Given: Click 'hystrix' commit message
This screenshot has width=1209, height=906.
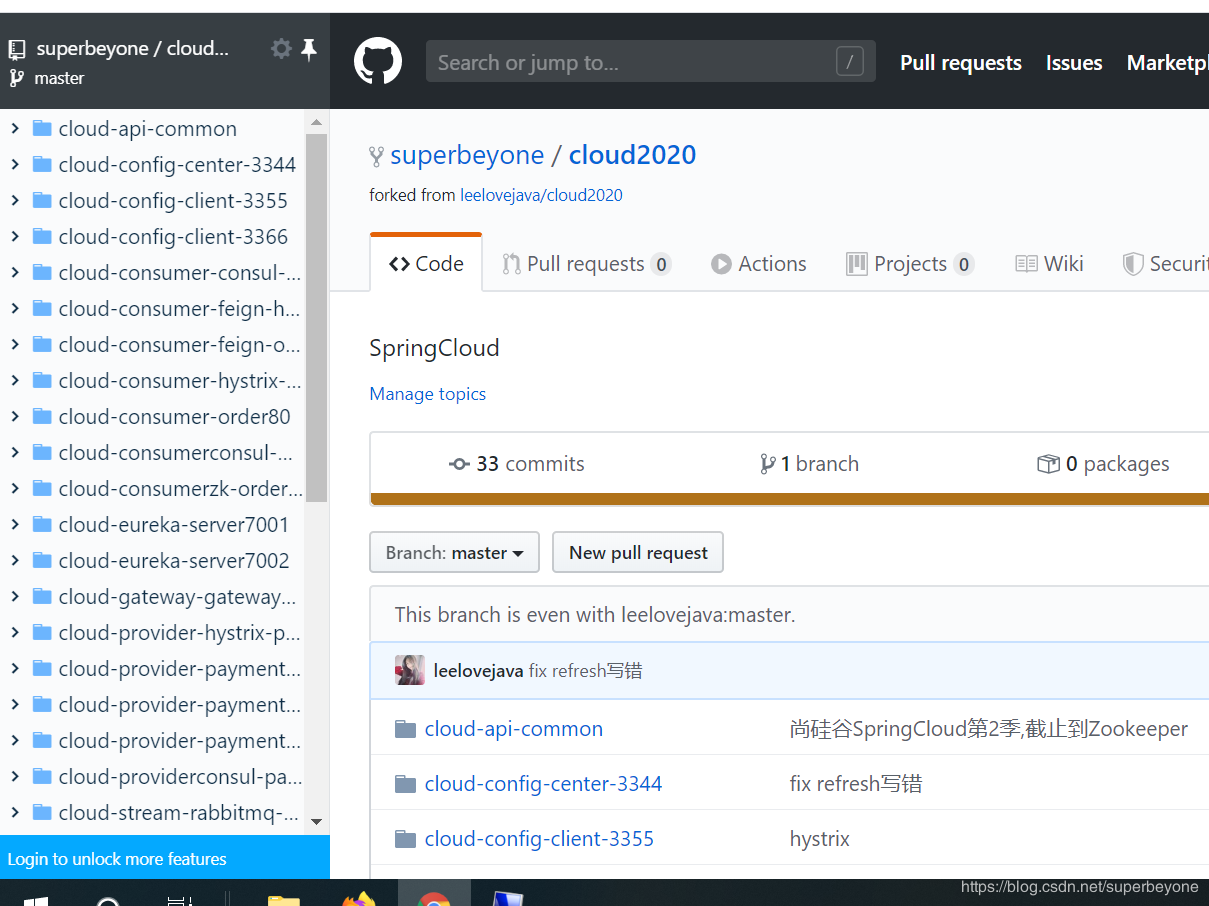Looking at the screenshot, I should (820, 839).
